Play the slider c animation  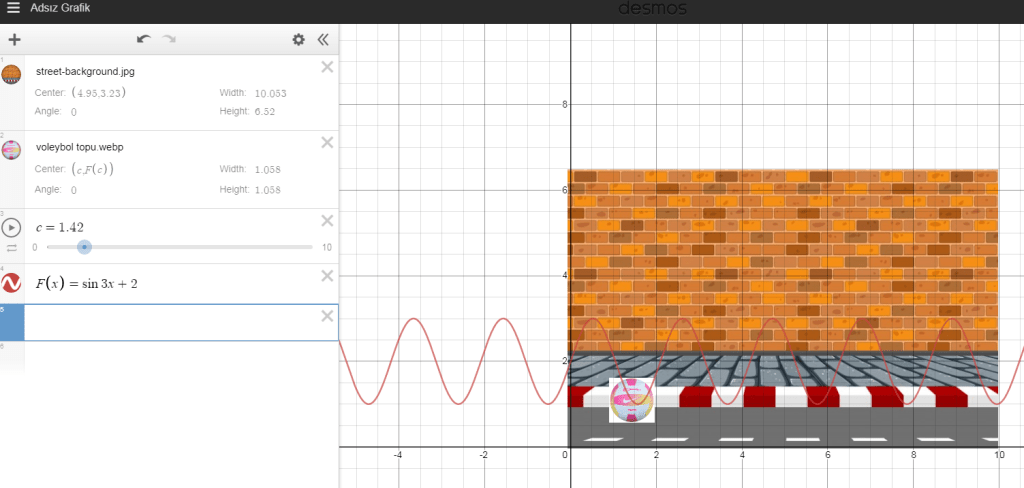(12, 227)
